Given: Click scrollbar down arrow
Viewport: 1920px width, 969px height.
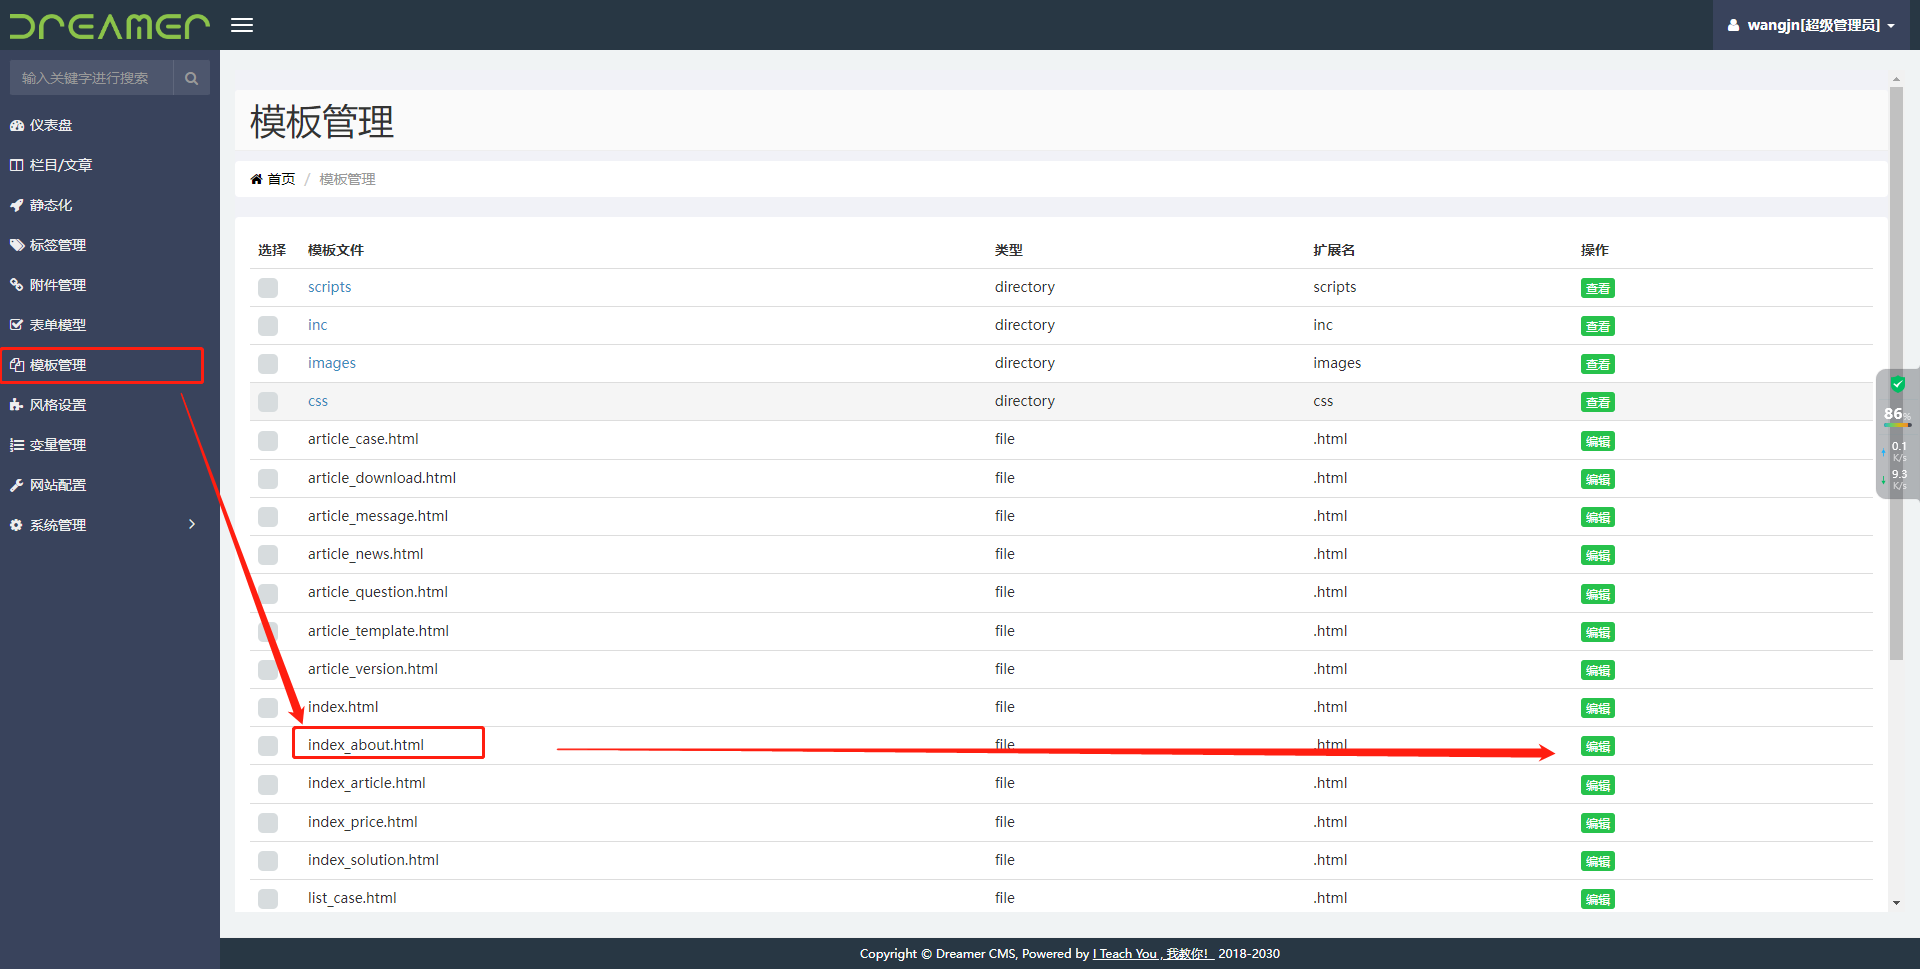Looking at the screenshot, I should pos(1896,903).
